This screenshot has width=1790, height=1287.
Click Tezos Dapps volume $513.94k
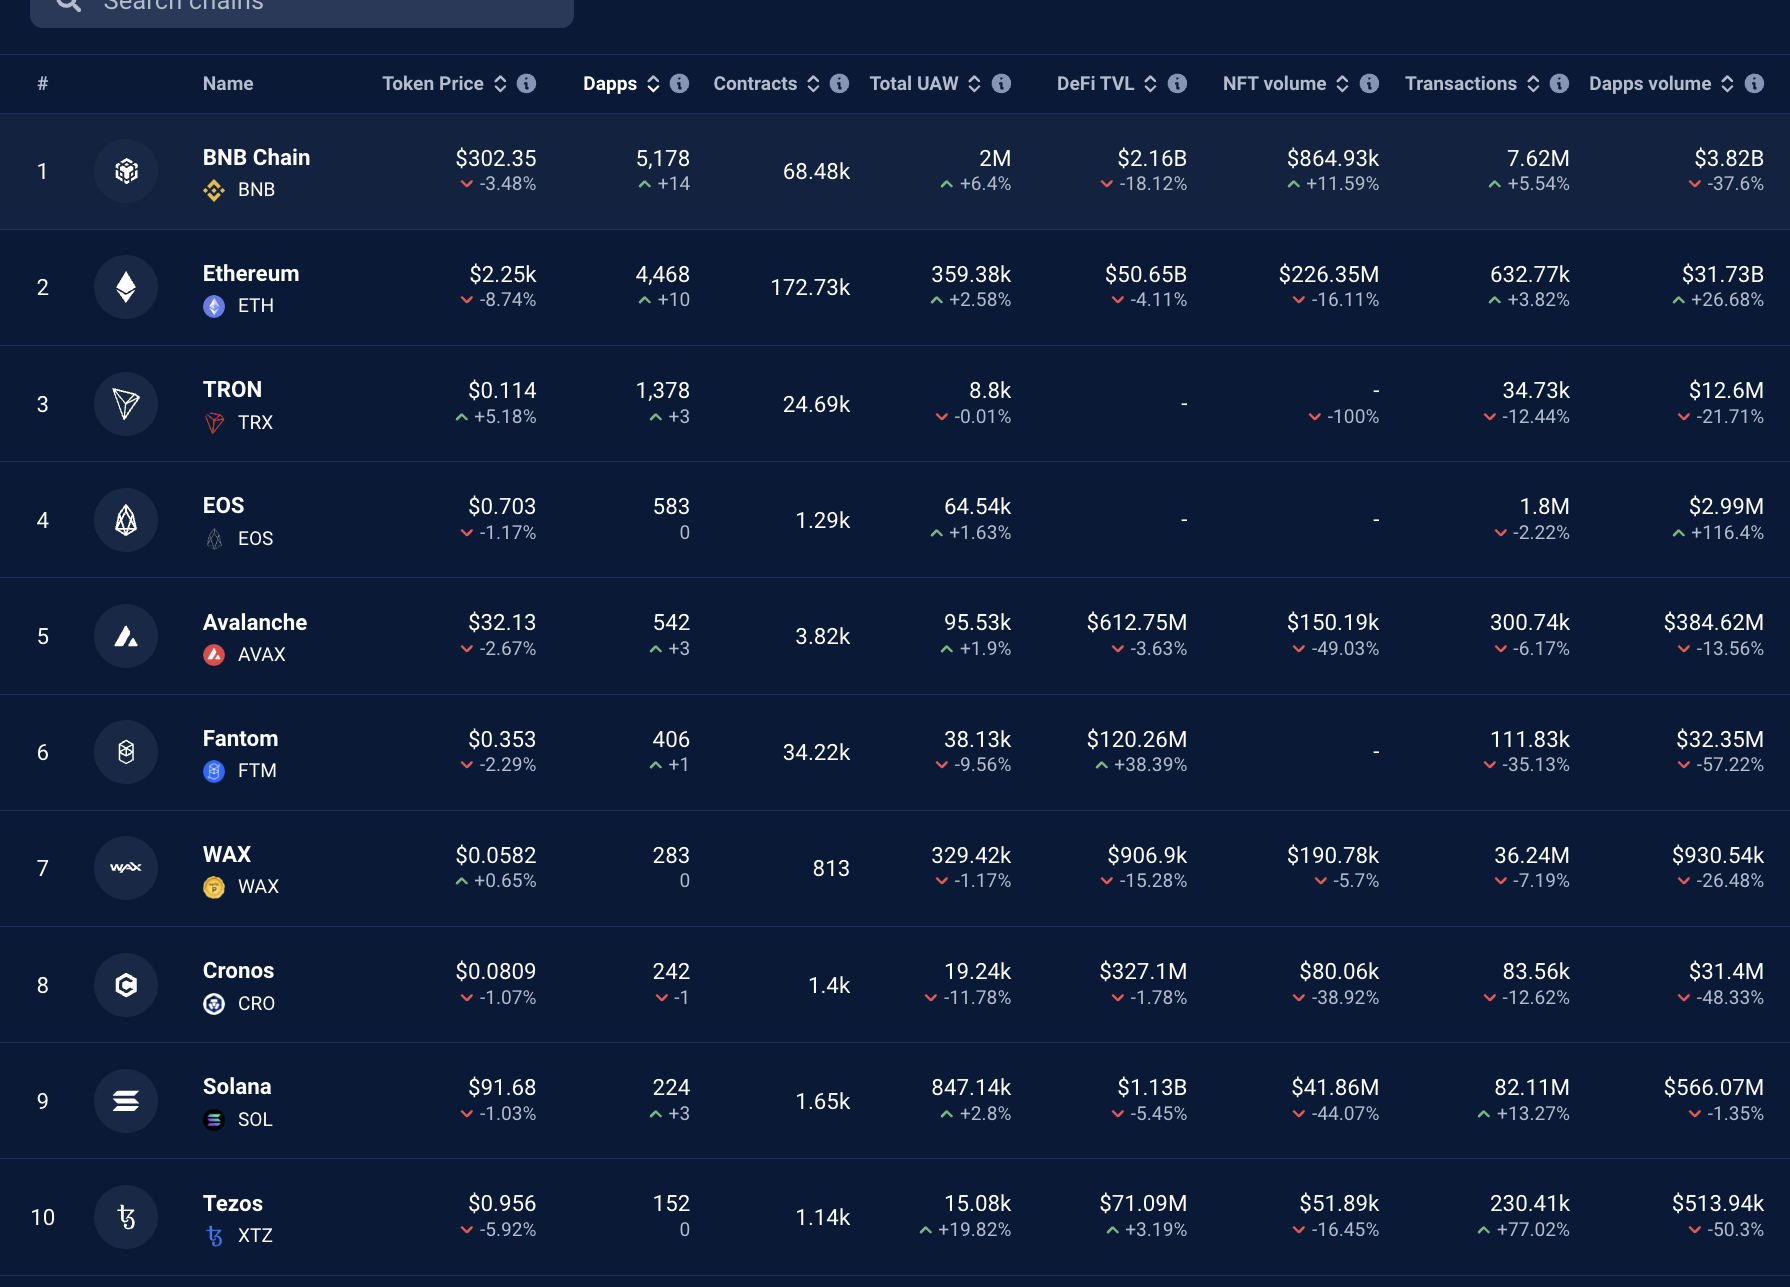(x=1718, y=1203)
